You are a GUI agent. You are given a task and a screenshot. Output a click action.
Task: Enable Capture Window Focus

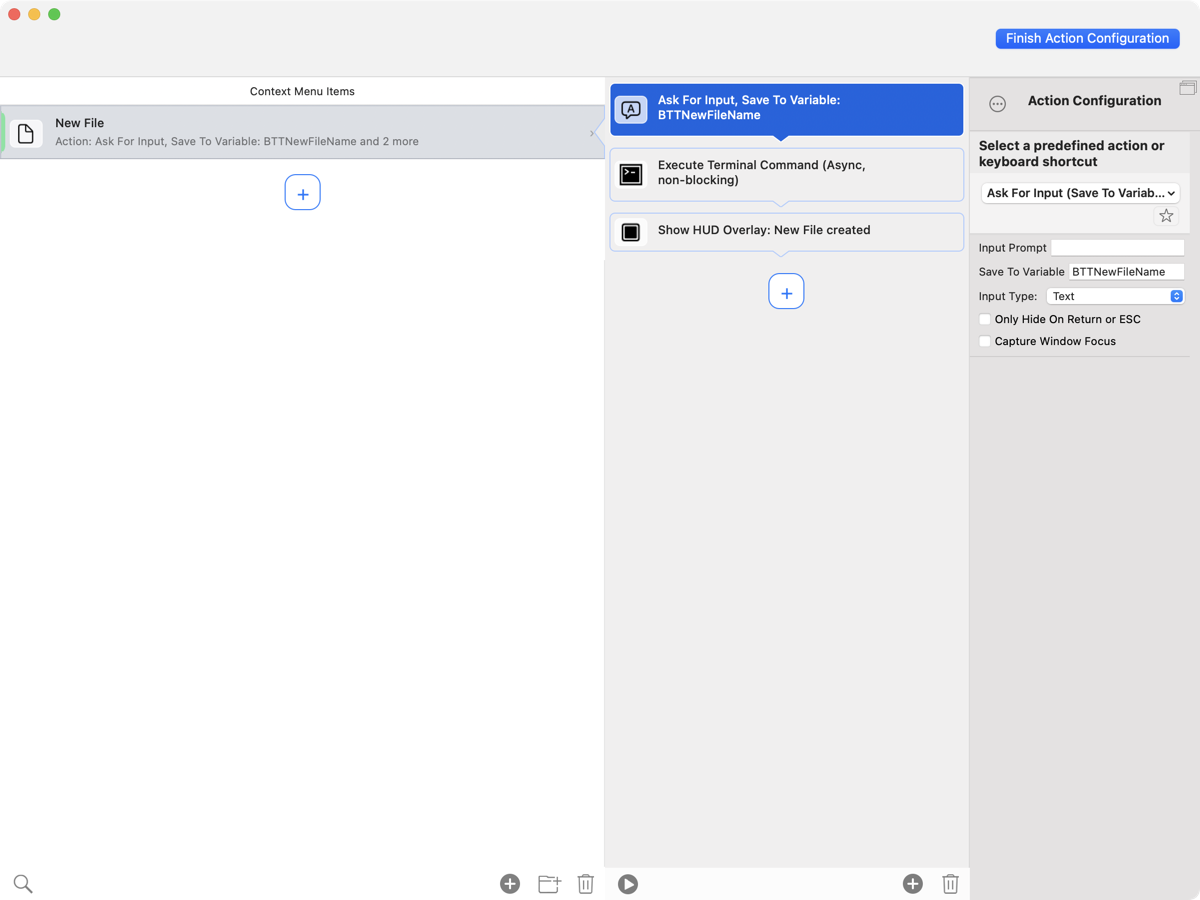point(984,341)
